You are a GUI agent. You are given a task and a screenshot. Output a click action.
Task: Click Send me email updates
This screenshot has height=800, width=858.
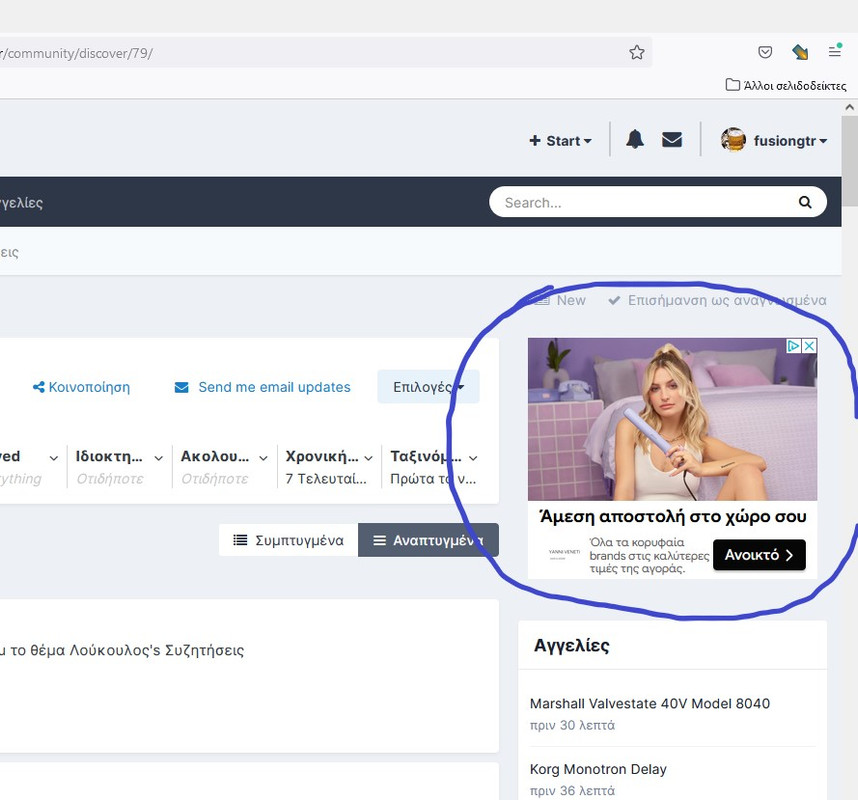coord(263,387)
